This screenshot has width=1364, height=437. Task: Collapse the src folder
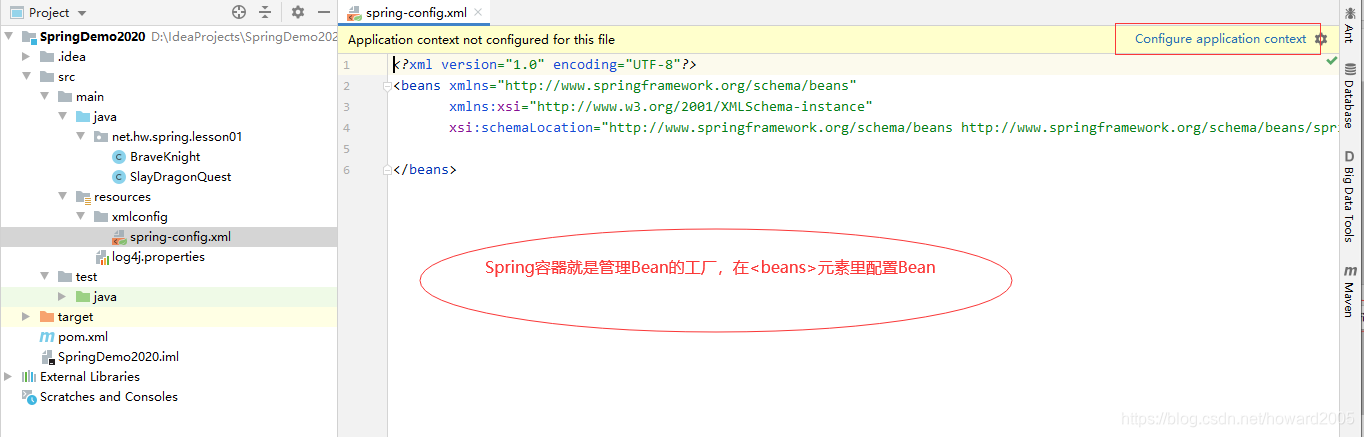click(28, 77)
